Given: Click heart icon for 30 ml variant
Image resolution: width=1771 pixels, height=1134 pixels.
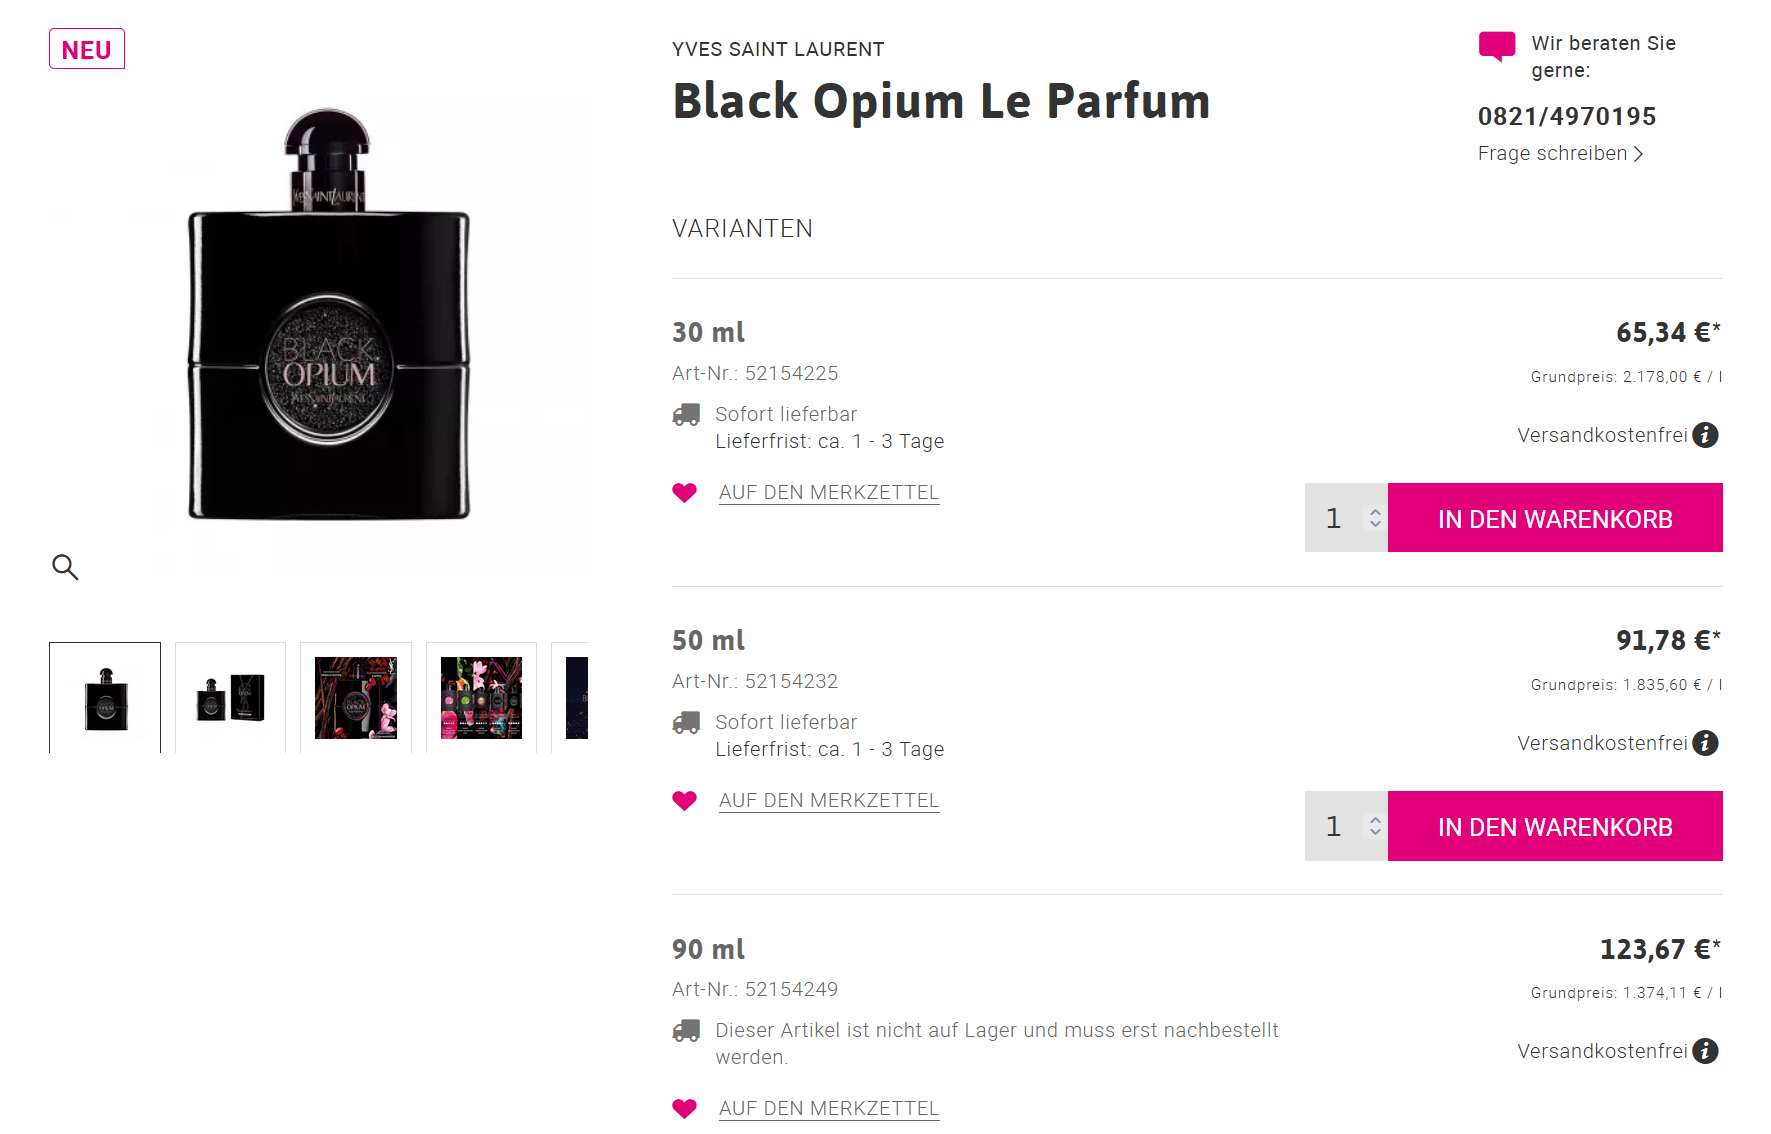Looking at the screenshot, I should click(685, 493).
